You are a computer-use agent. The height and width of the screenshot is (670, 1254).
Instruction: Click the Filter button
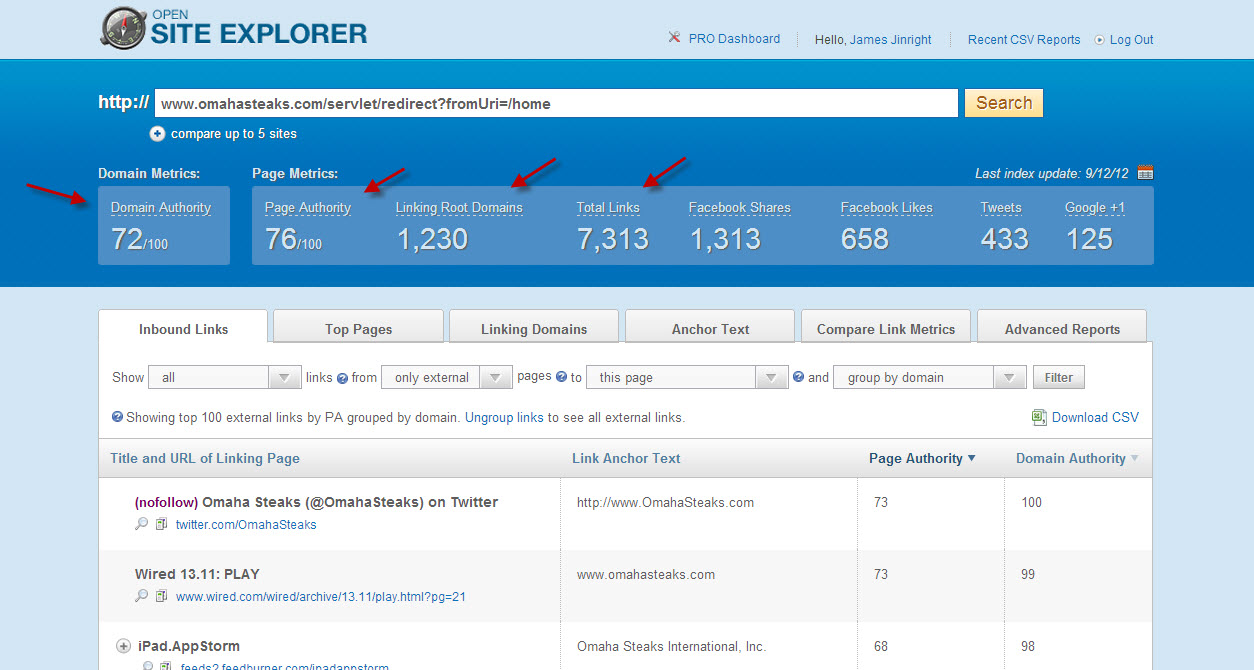point(1059,377)
